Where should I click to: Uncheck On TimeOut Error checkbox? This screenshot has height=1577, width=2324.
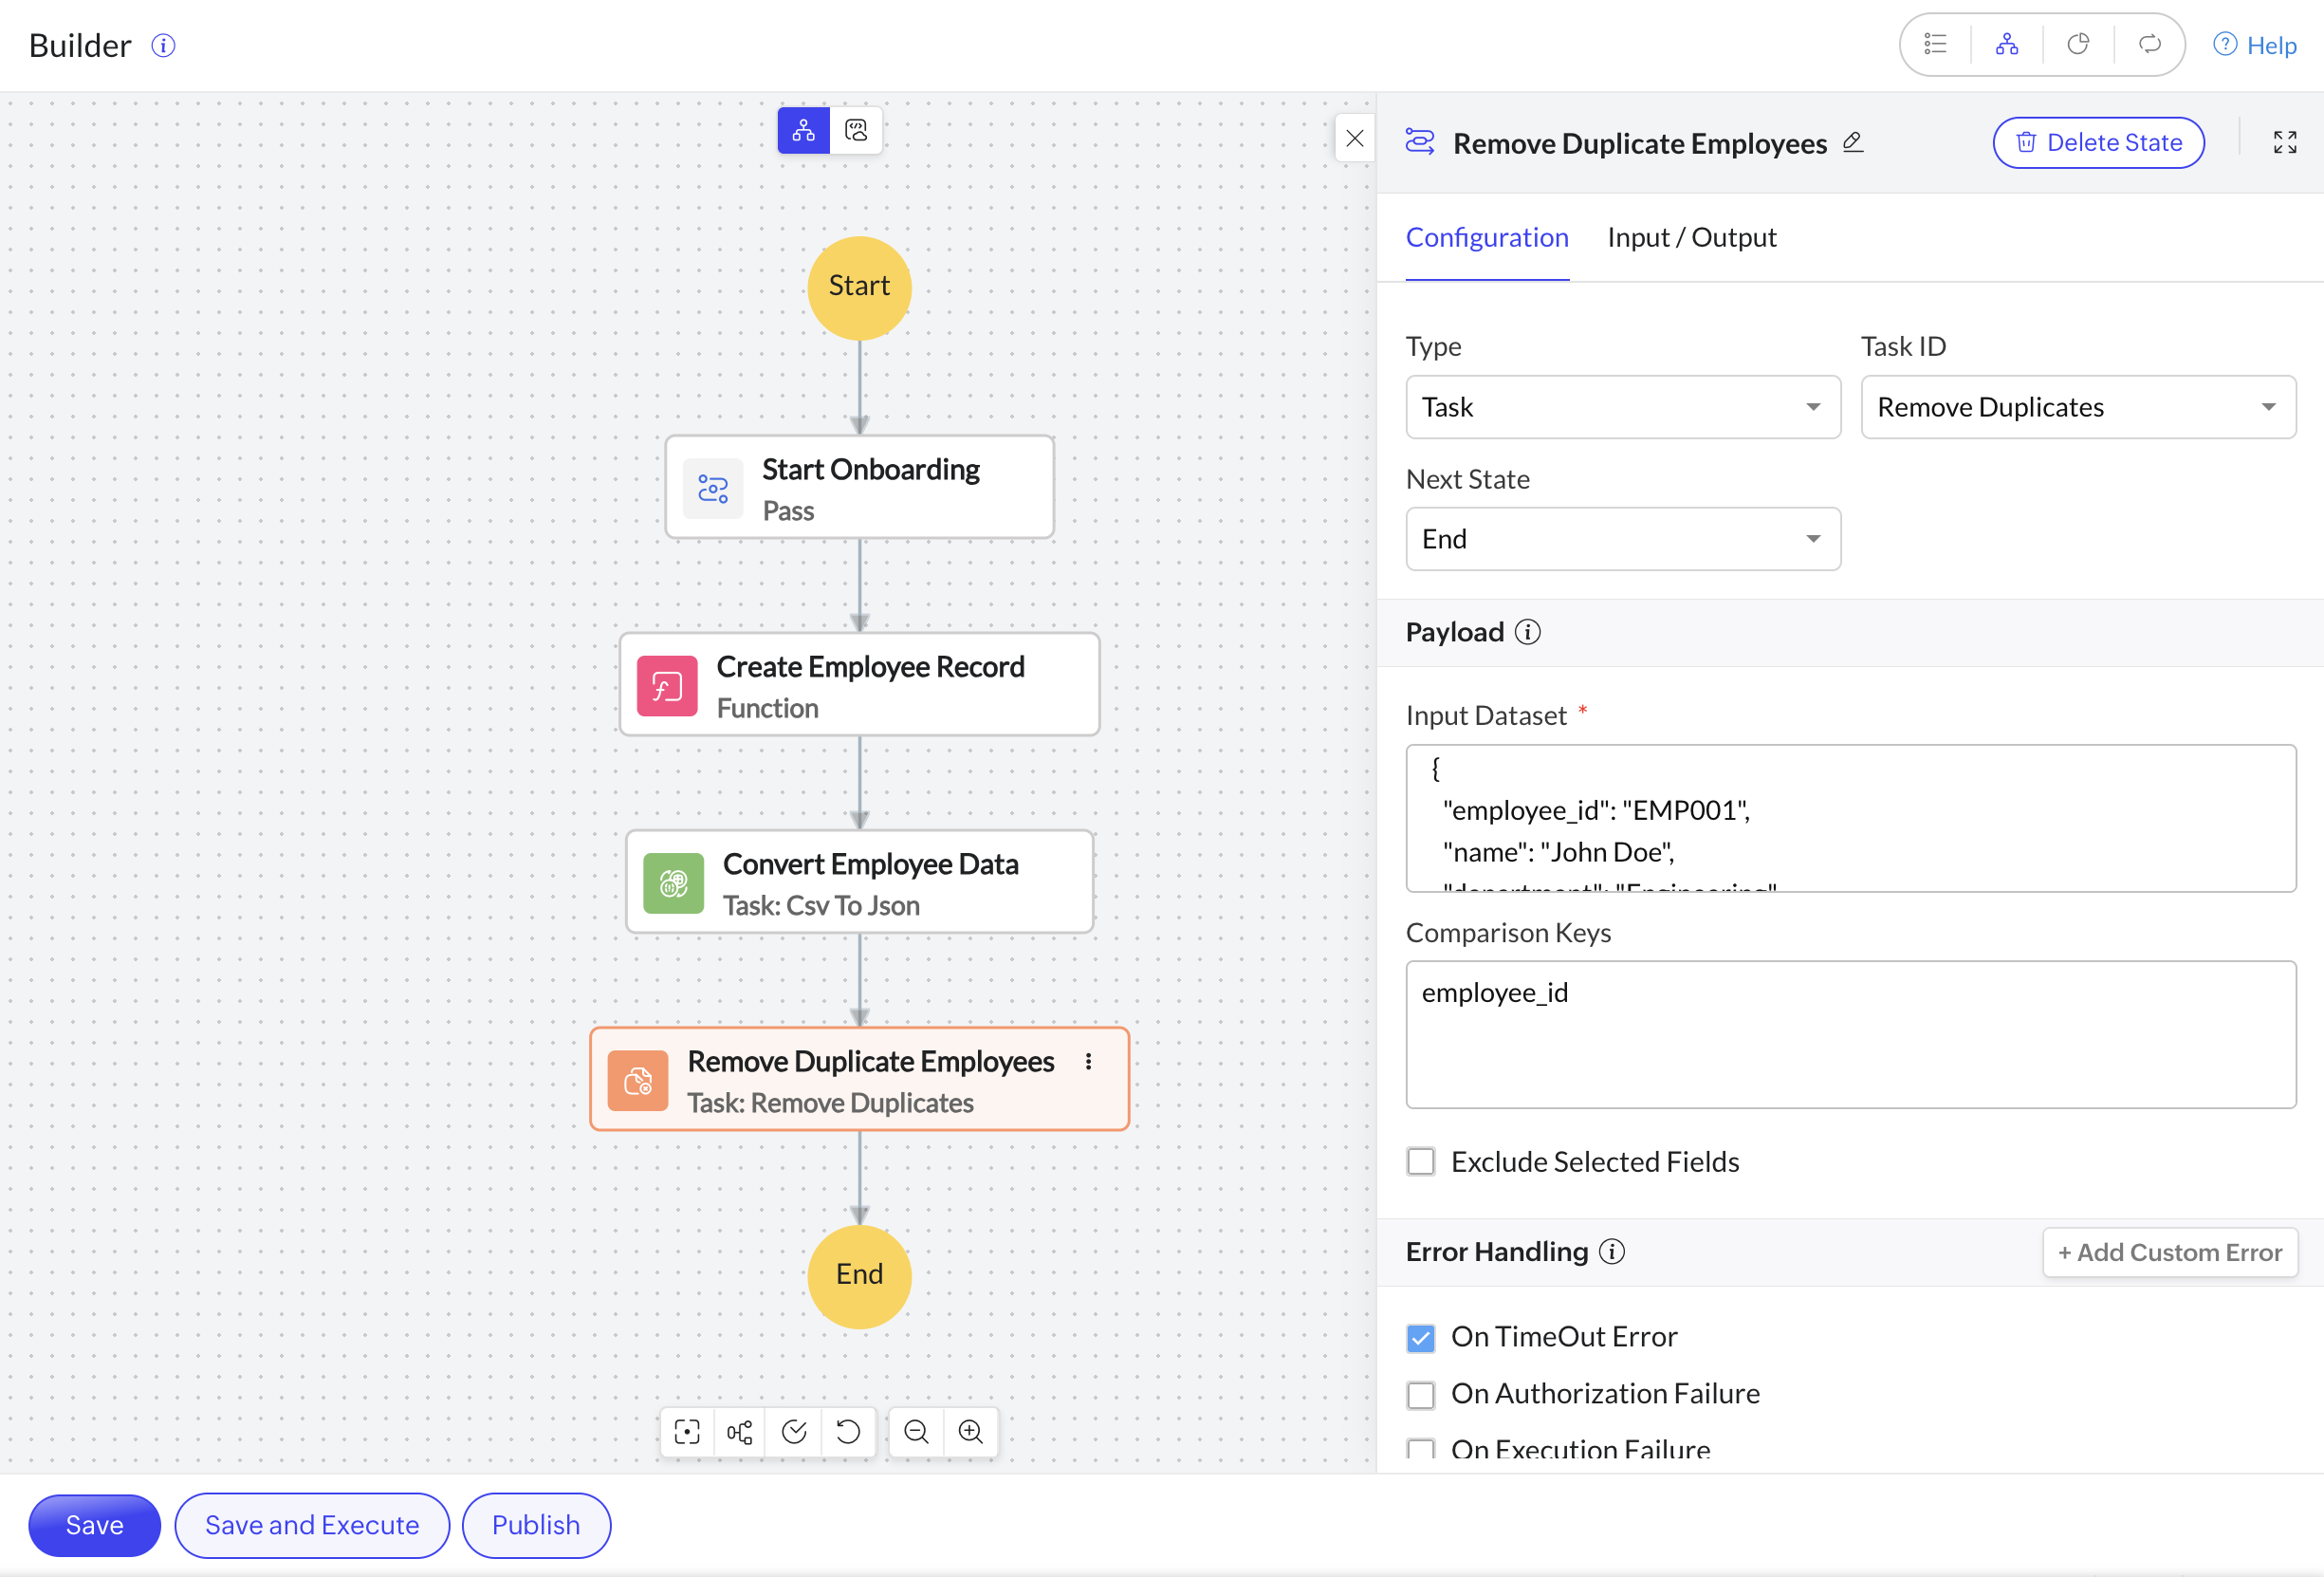point(1420,1337)
